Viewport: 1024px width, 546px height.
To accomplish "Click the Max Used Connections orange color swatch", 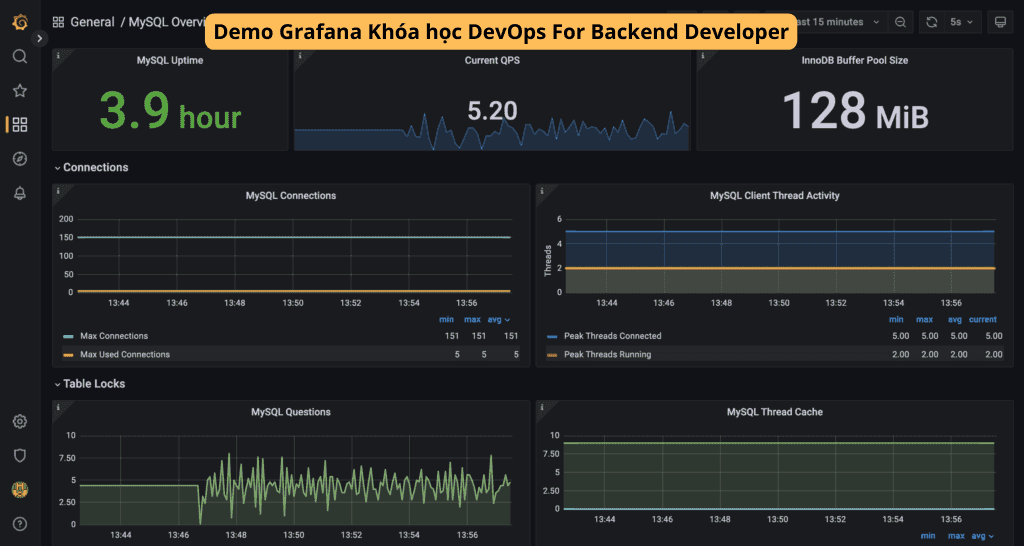I will 68,355.
